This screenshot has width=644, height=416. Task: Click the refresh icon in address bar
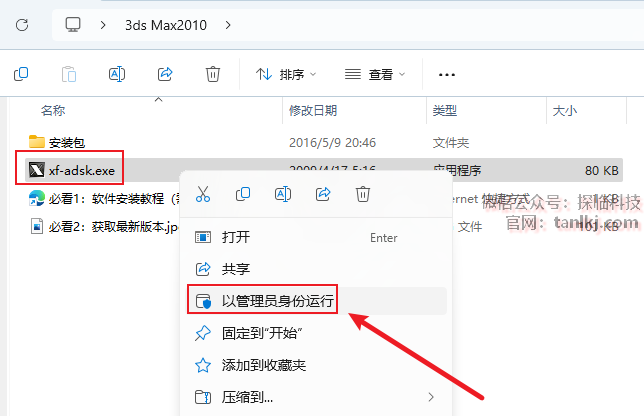tap(22, 25)
